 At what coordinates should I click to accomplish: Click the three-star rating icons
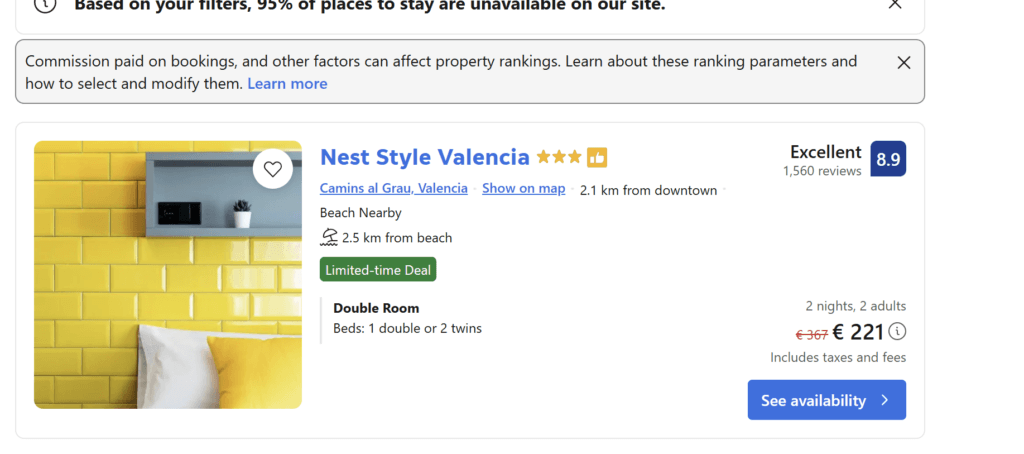[x=558, y=158]
